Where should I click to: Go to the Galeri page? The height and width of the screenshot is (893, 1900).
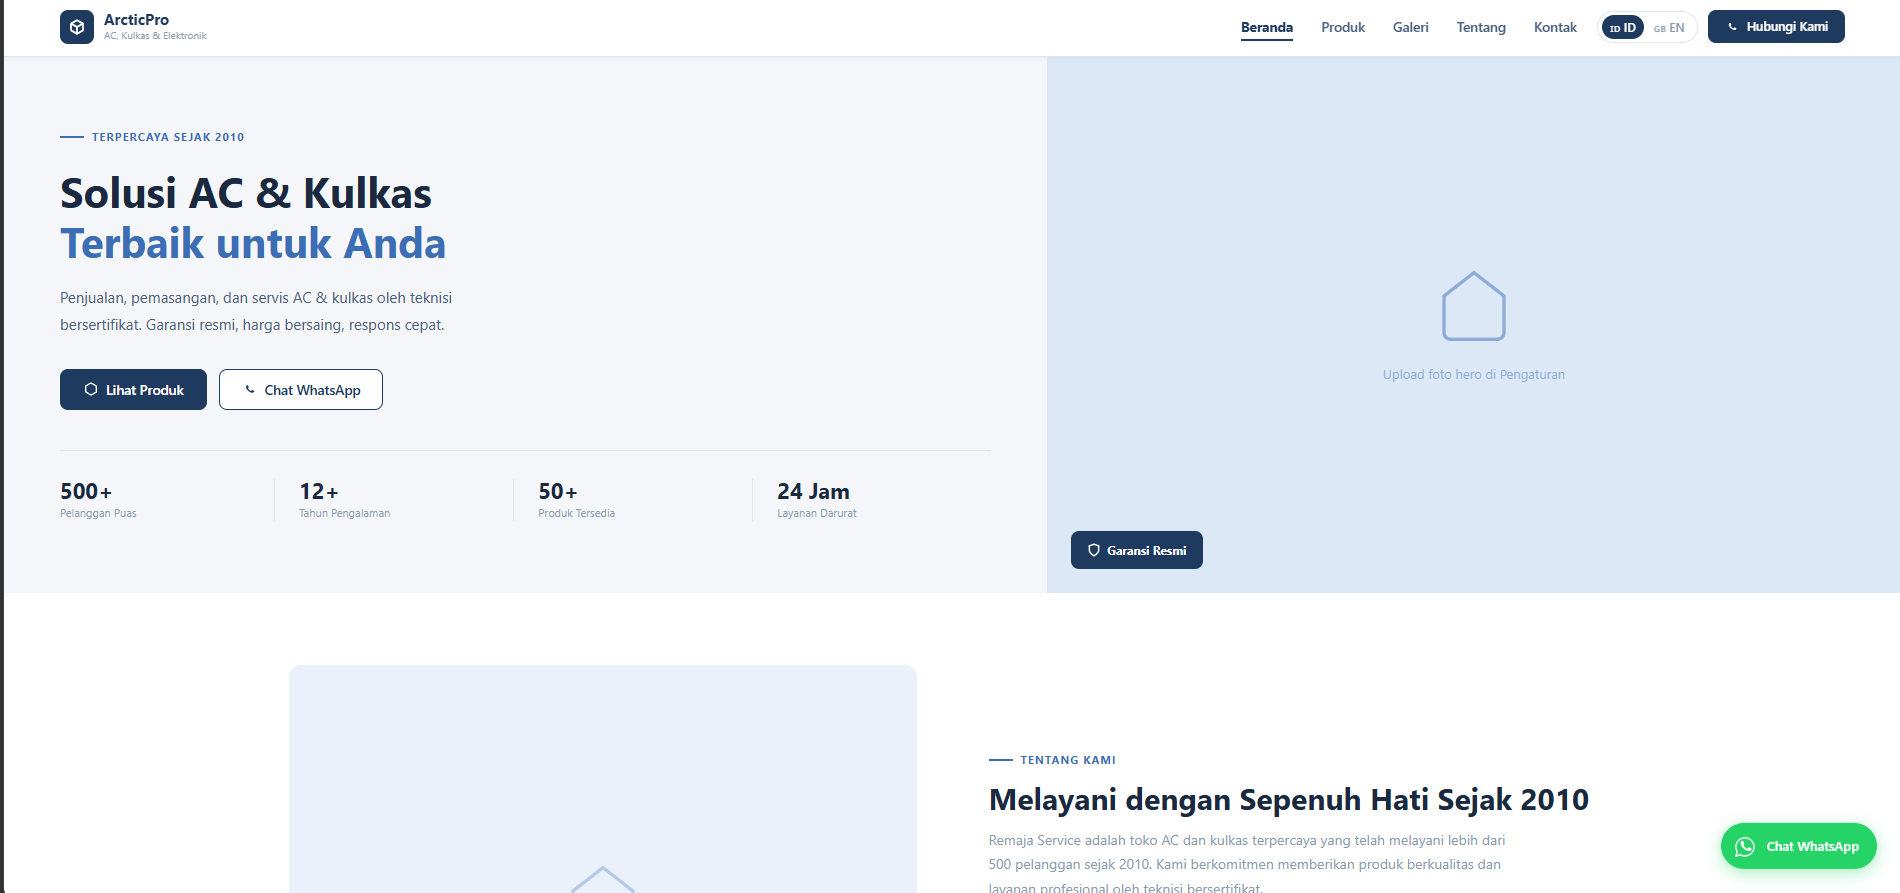click(1410, 27)
